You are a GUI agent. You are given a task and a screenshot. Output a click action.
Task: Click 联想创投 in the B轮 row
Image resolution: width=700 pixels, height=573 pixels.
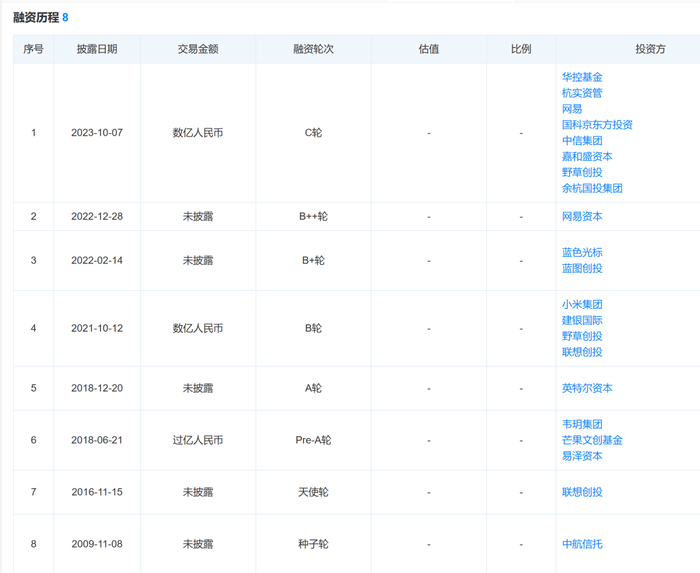582,352
